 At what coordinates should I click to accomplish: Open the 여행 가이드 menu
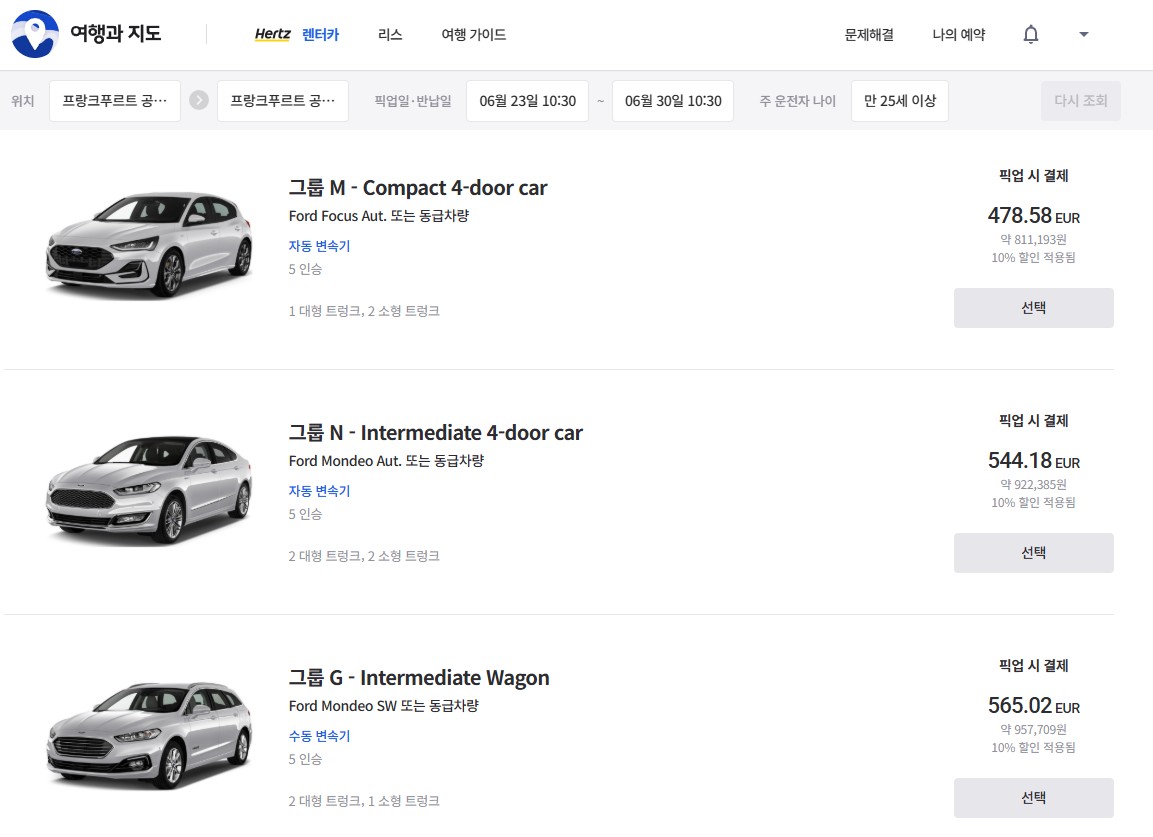pos(474,34)
